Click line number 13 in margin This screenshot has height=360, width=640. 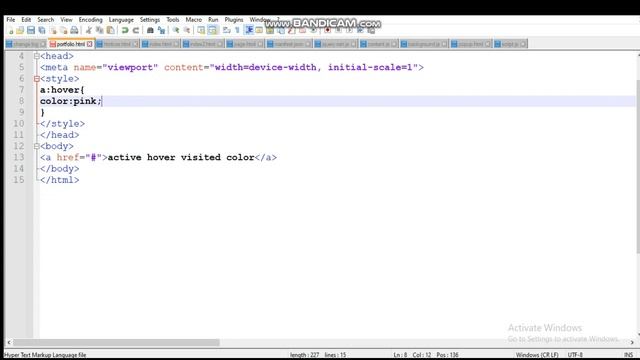[19, 158]
